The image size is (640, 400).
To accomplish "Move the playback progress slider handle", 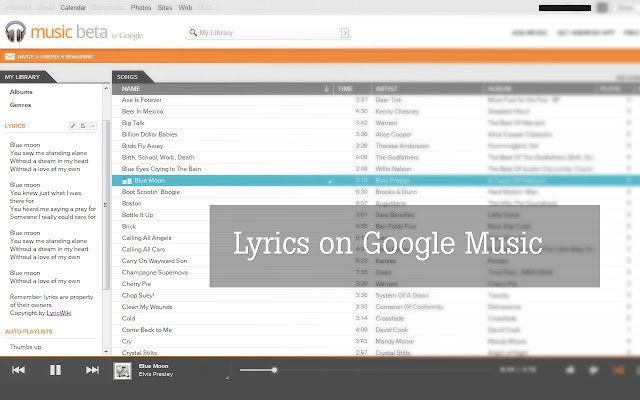I will [x=275, y=370].
